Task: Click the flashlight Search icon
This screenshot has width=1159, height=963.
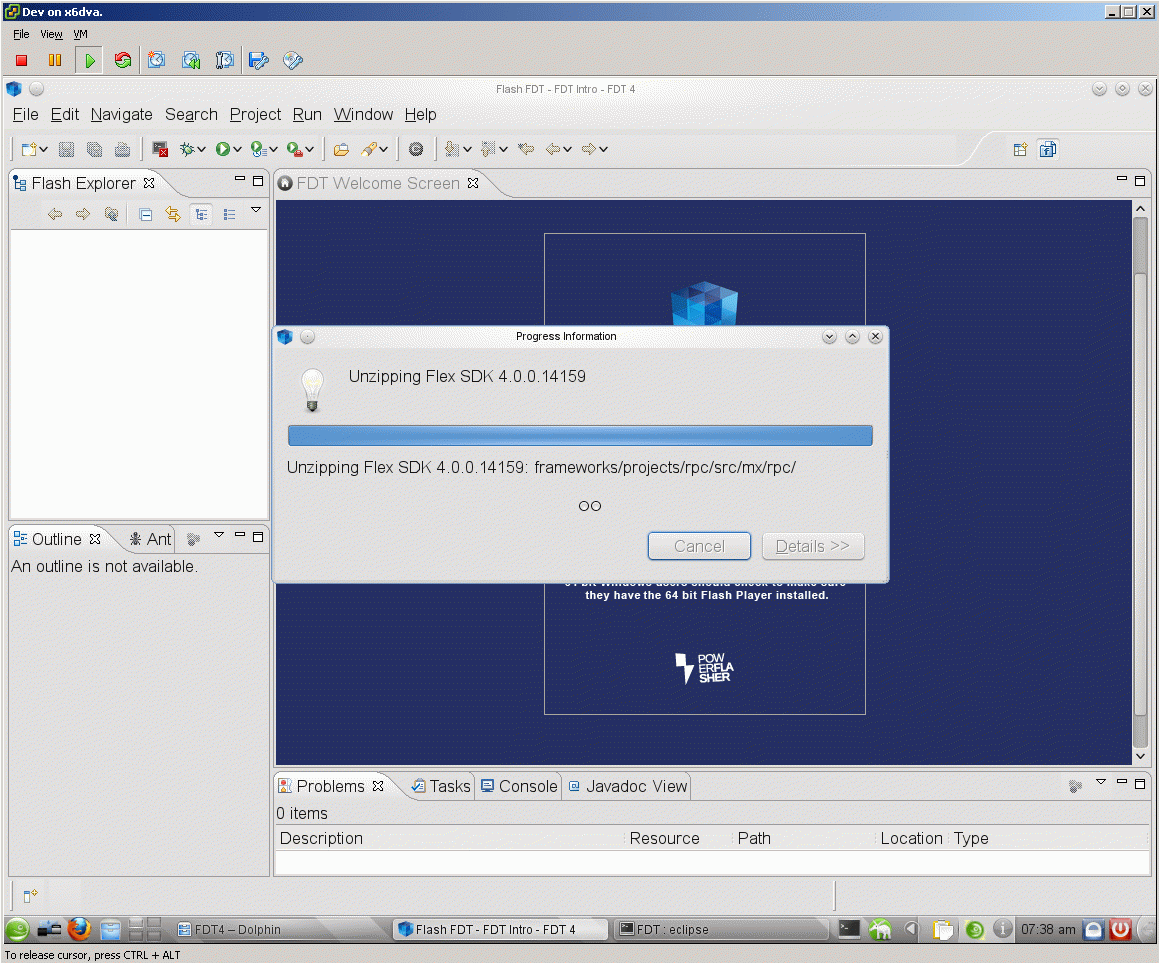Action: (369, 149)
